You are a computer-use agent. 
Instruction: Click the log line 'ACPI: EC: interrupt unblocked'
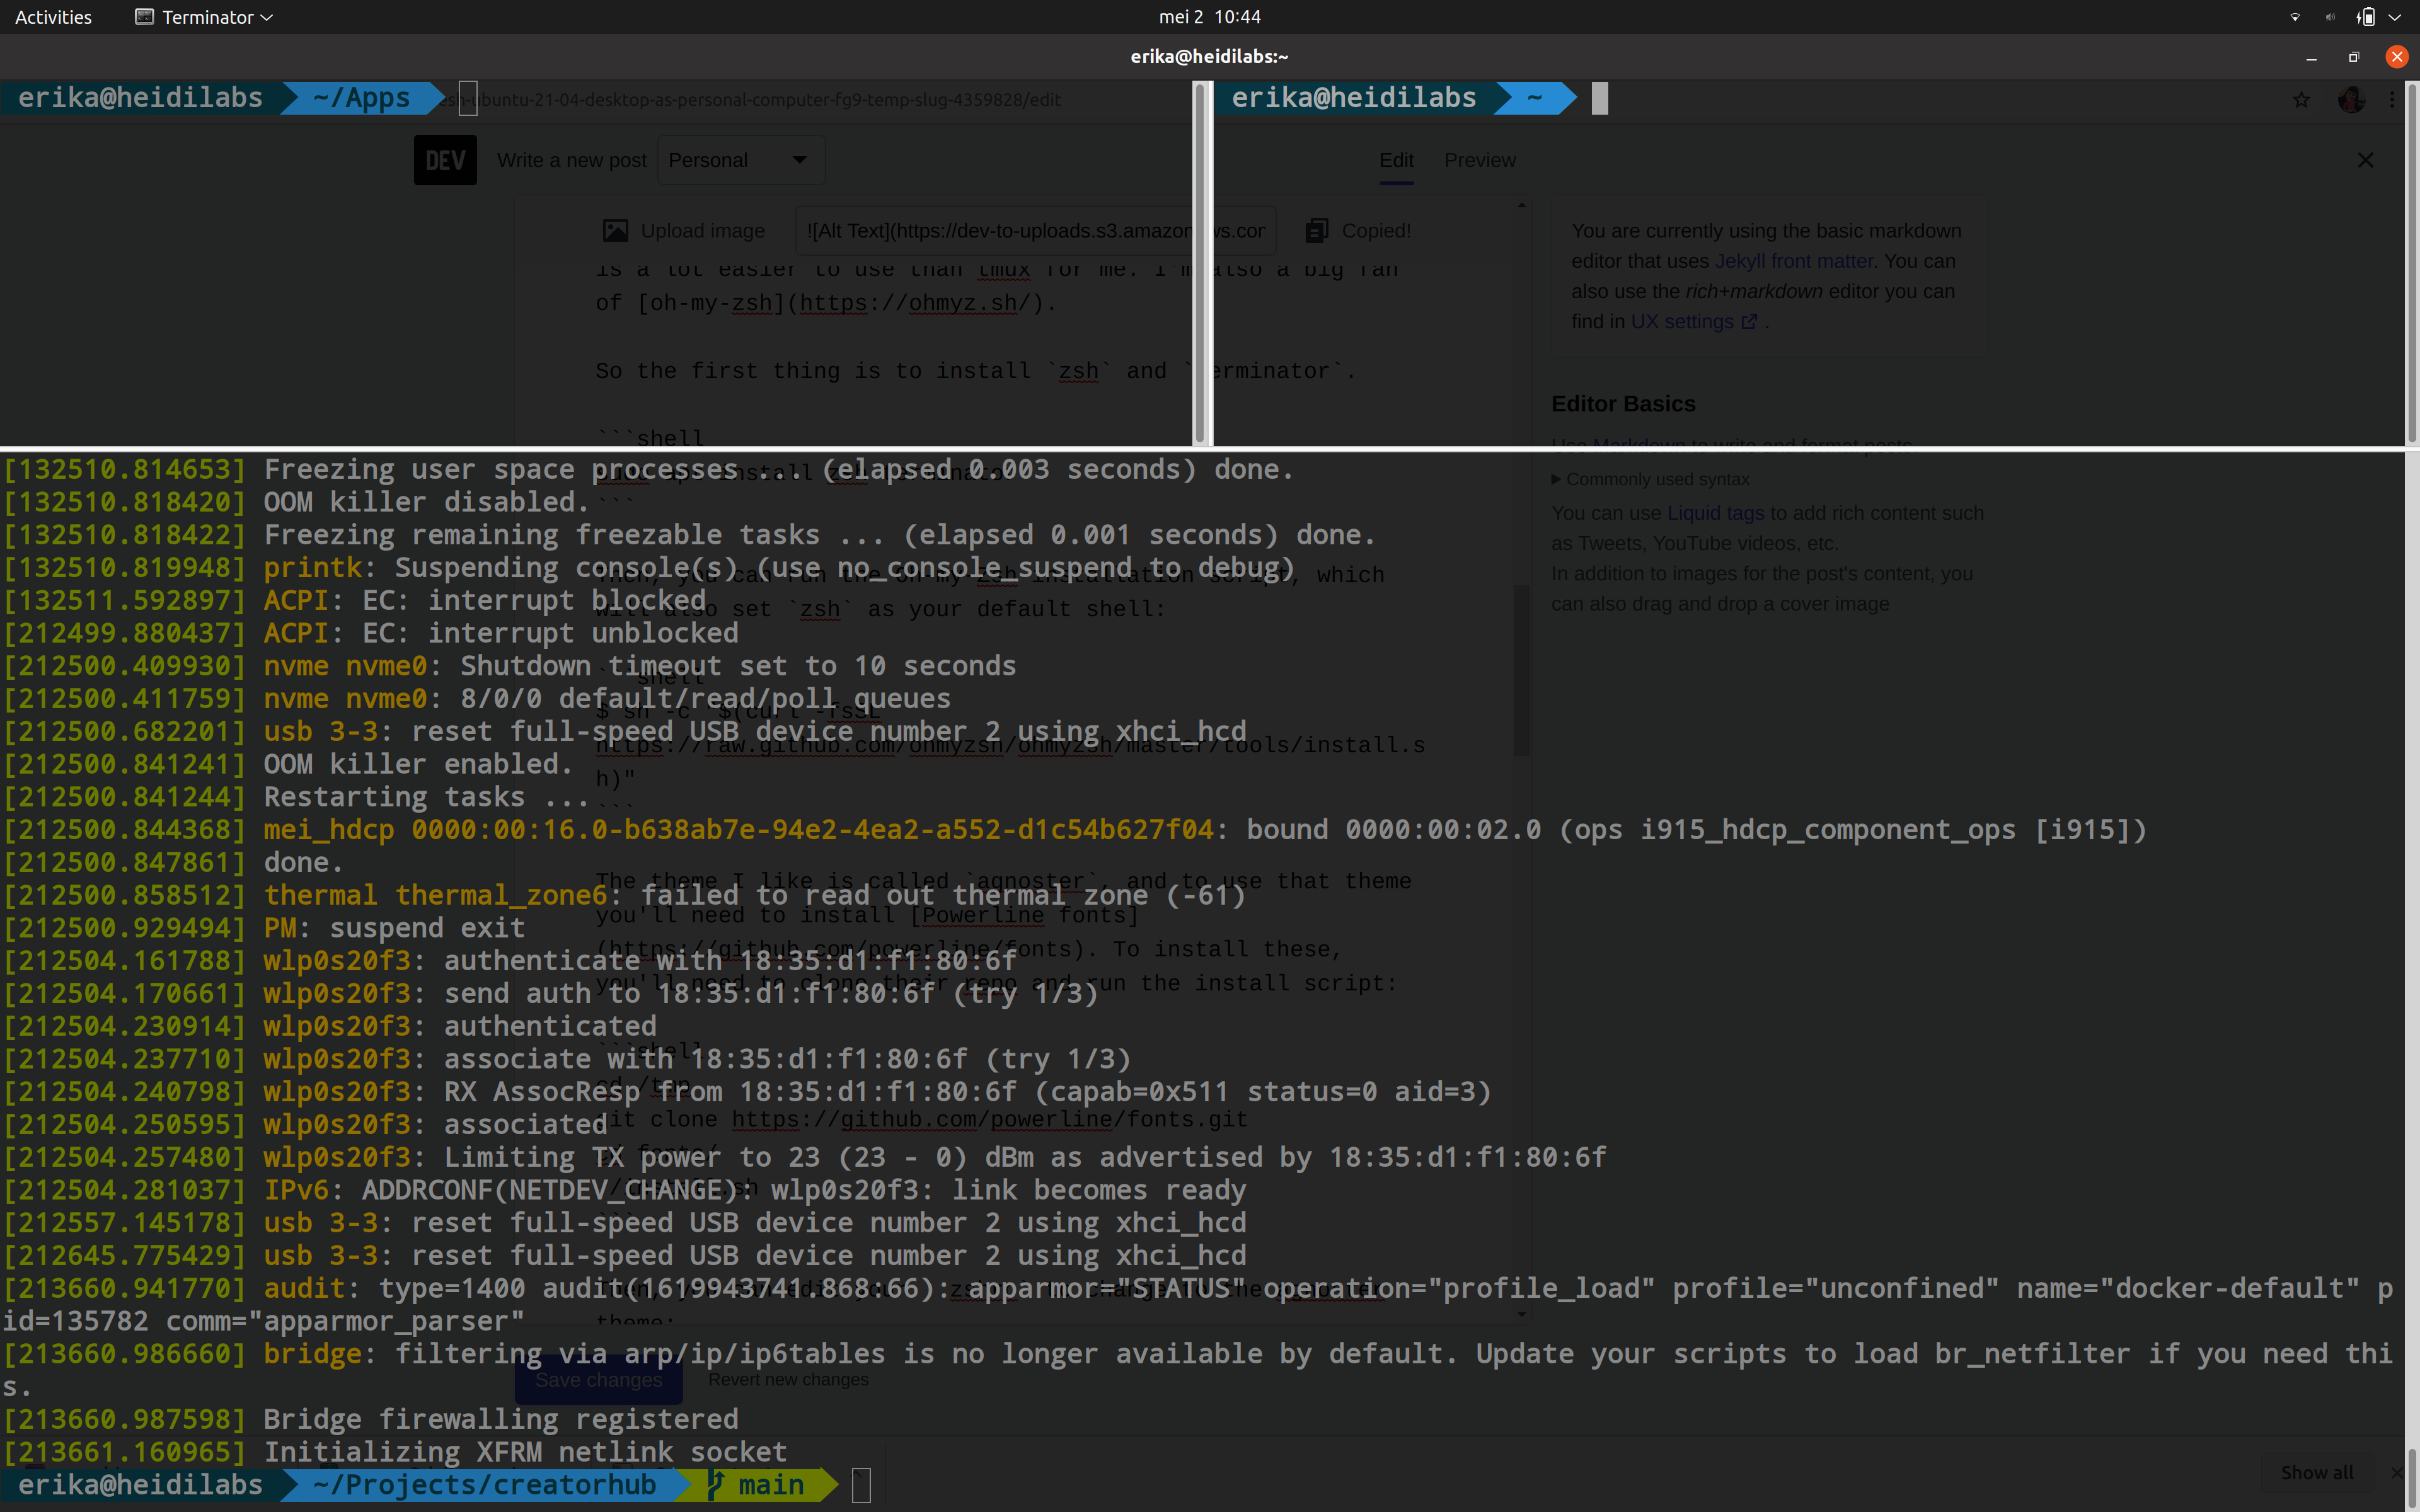[501, 633]
